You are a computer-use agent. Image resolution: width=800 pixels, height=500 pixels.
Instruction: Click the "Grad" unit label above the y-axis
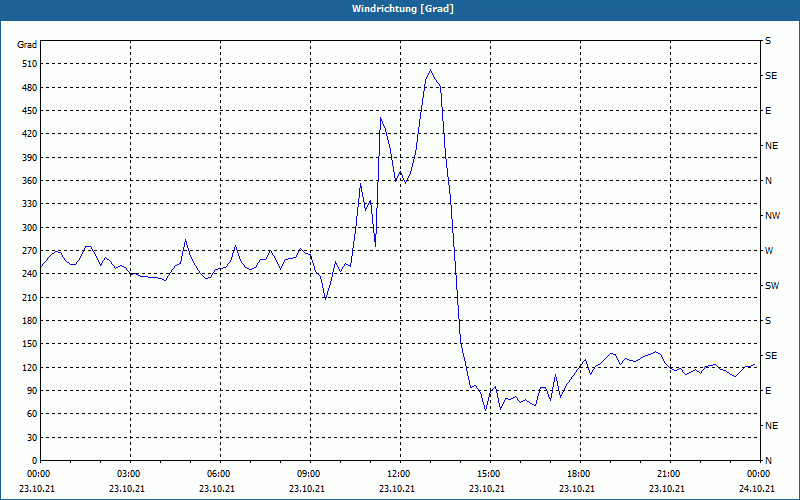(x=27, y=45)
